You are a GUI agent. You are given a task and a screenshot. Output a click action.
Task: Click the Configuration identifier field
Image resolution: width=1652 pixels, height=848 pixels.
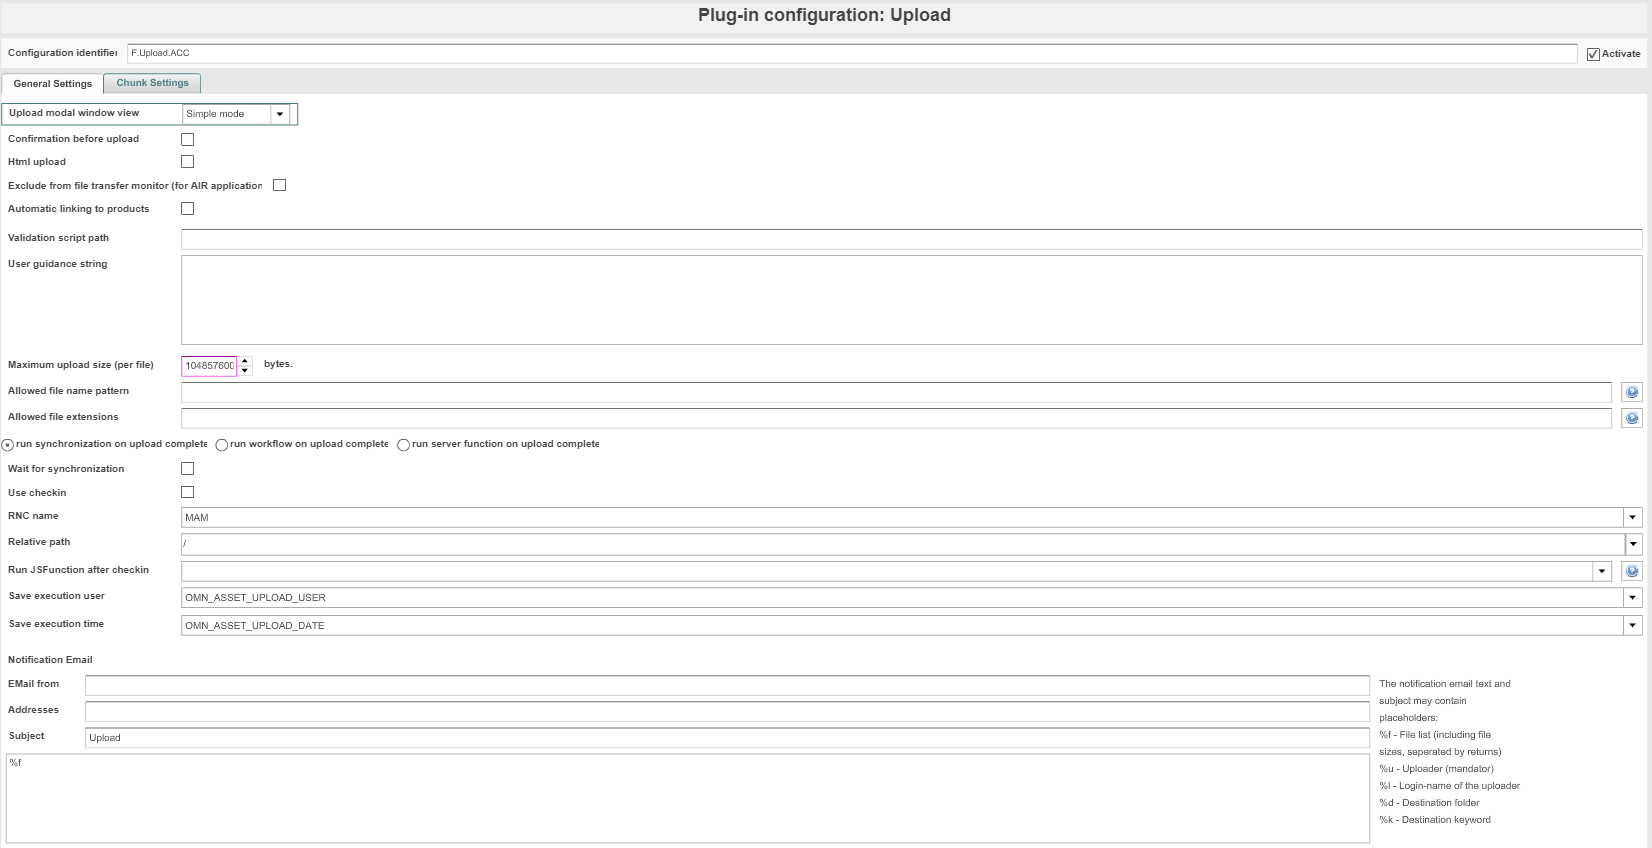tap(852, 53)
